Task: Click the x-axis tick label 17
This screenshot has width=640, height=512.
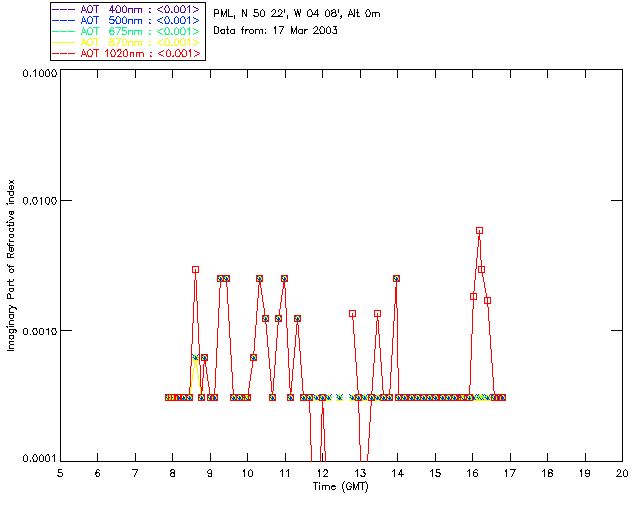Action: click(x=510, y=473)
